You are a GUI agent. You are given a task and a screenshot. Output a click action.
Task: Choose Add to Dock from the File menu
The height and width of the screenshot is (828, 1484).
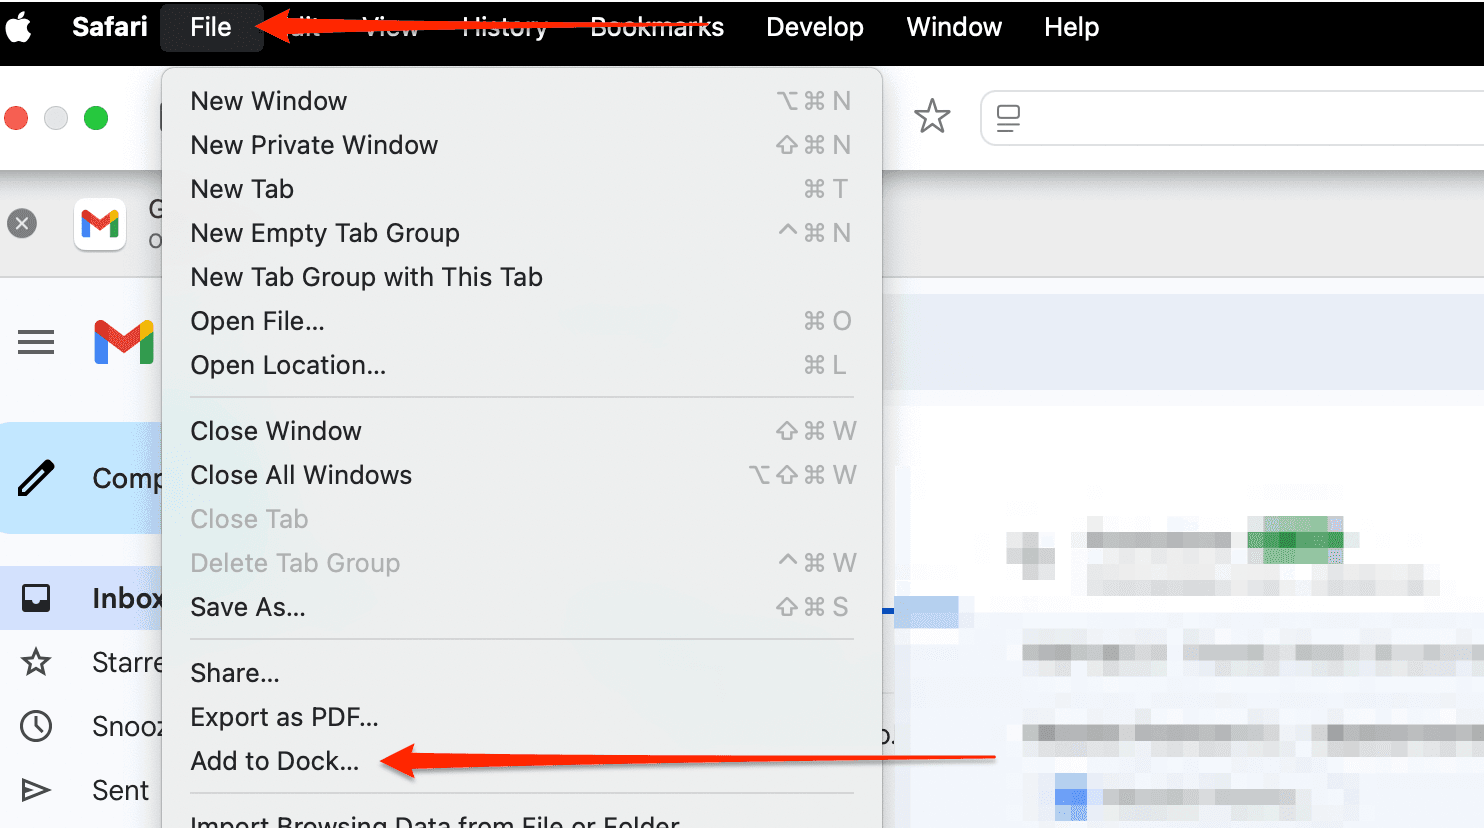[x=274, y=761]
